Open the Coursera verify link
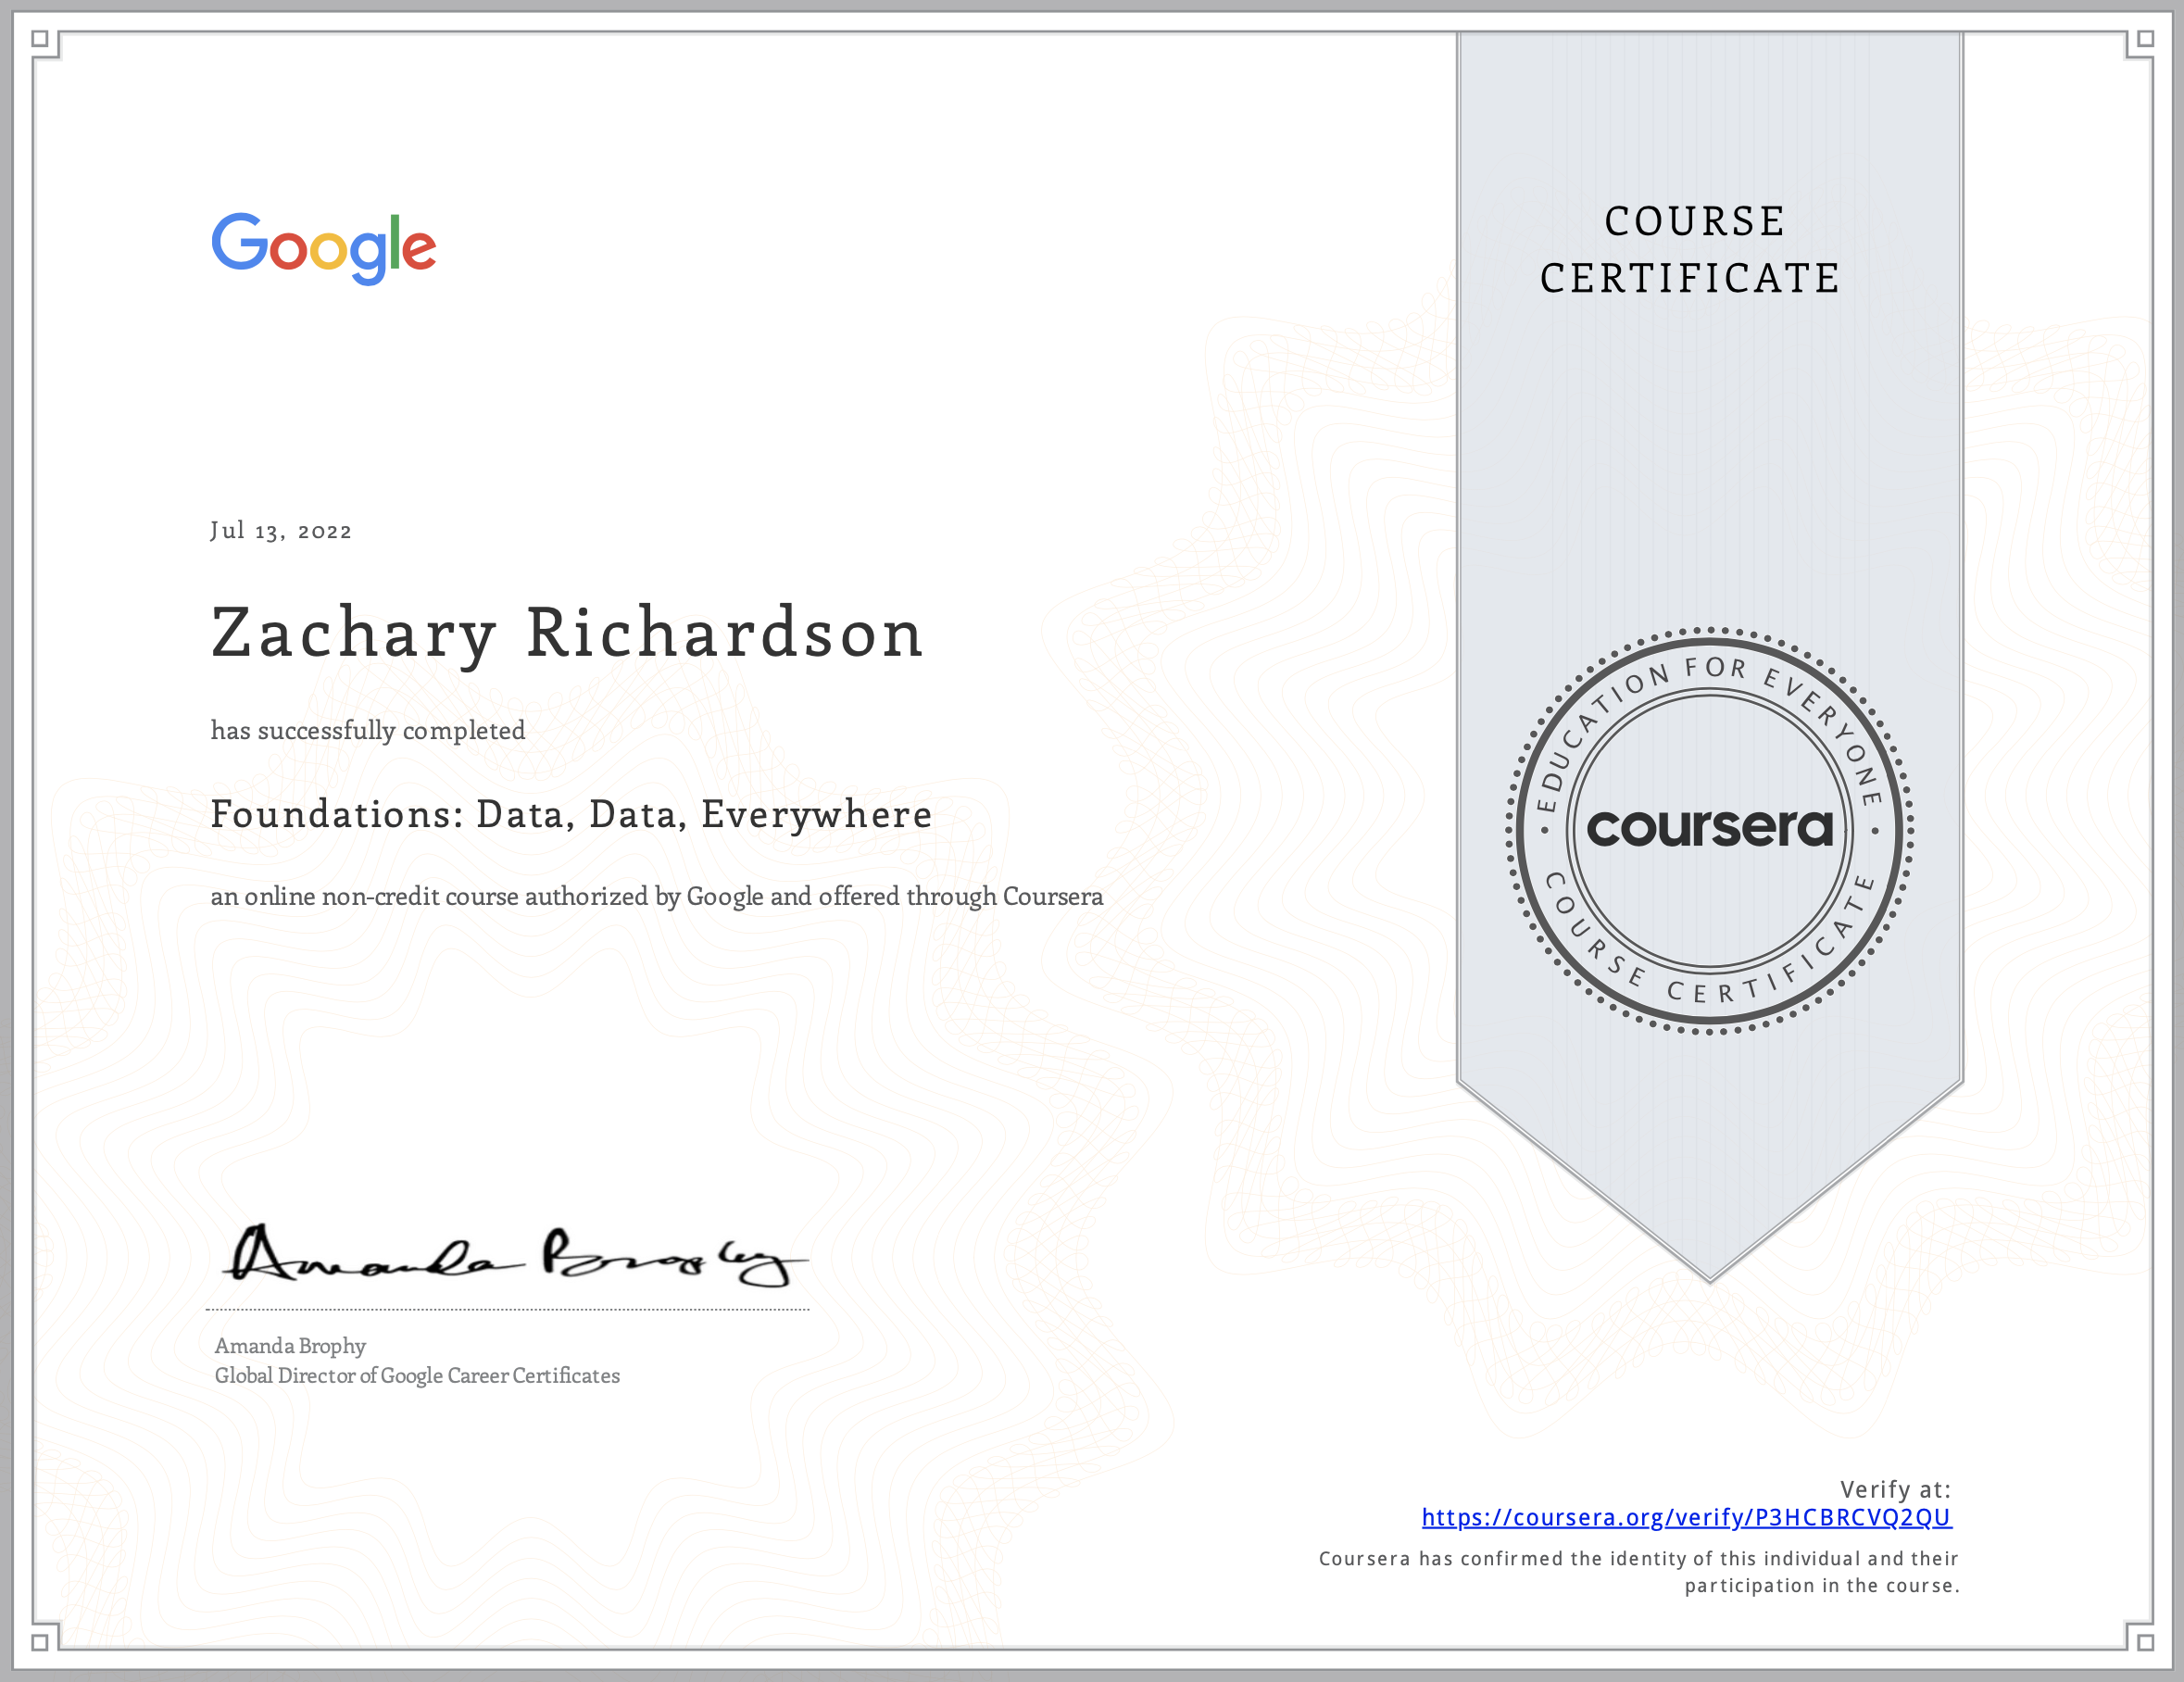The width and height of the screenshot is (2184, 1682). pyautogui.click(x=1686, y=1518)
